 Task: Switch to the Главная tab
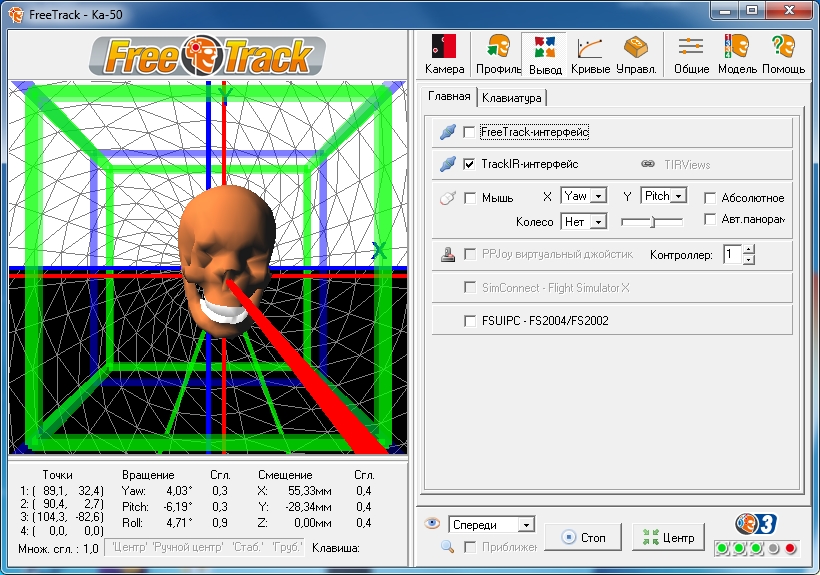click(449, 96)
